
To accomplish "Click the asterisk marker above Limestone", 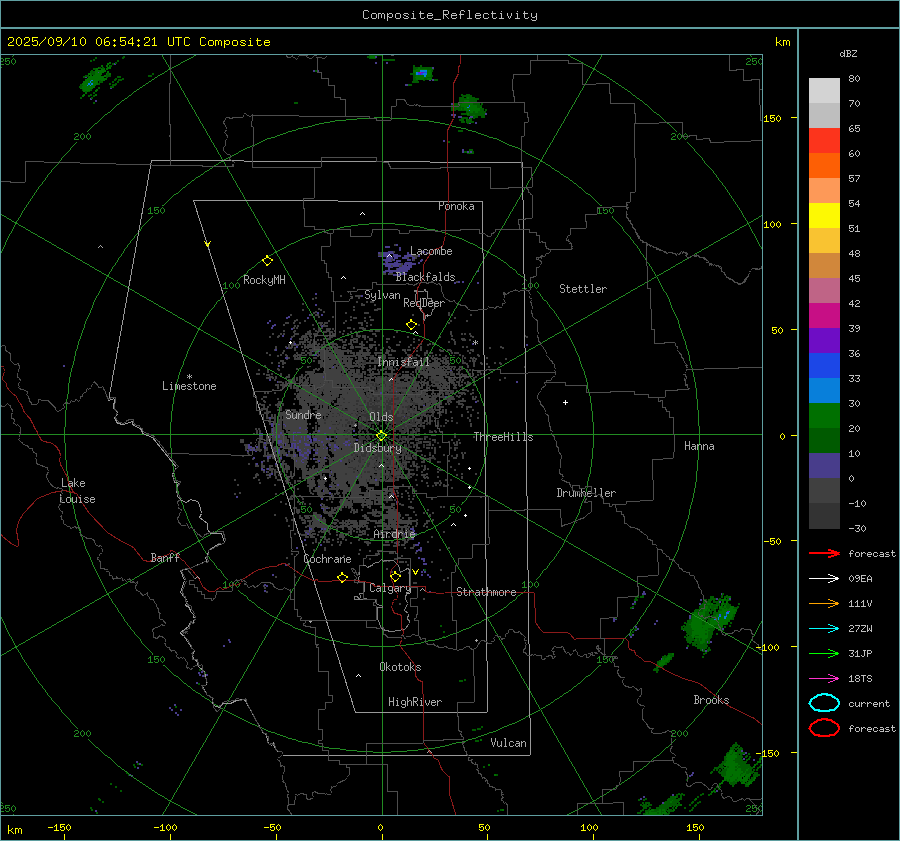I will click(189, 377).
